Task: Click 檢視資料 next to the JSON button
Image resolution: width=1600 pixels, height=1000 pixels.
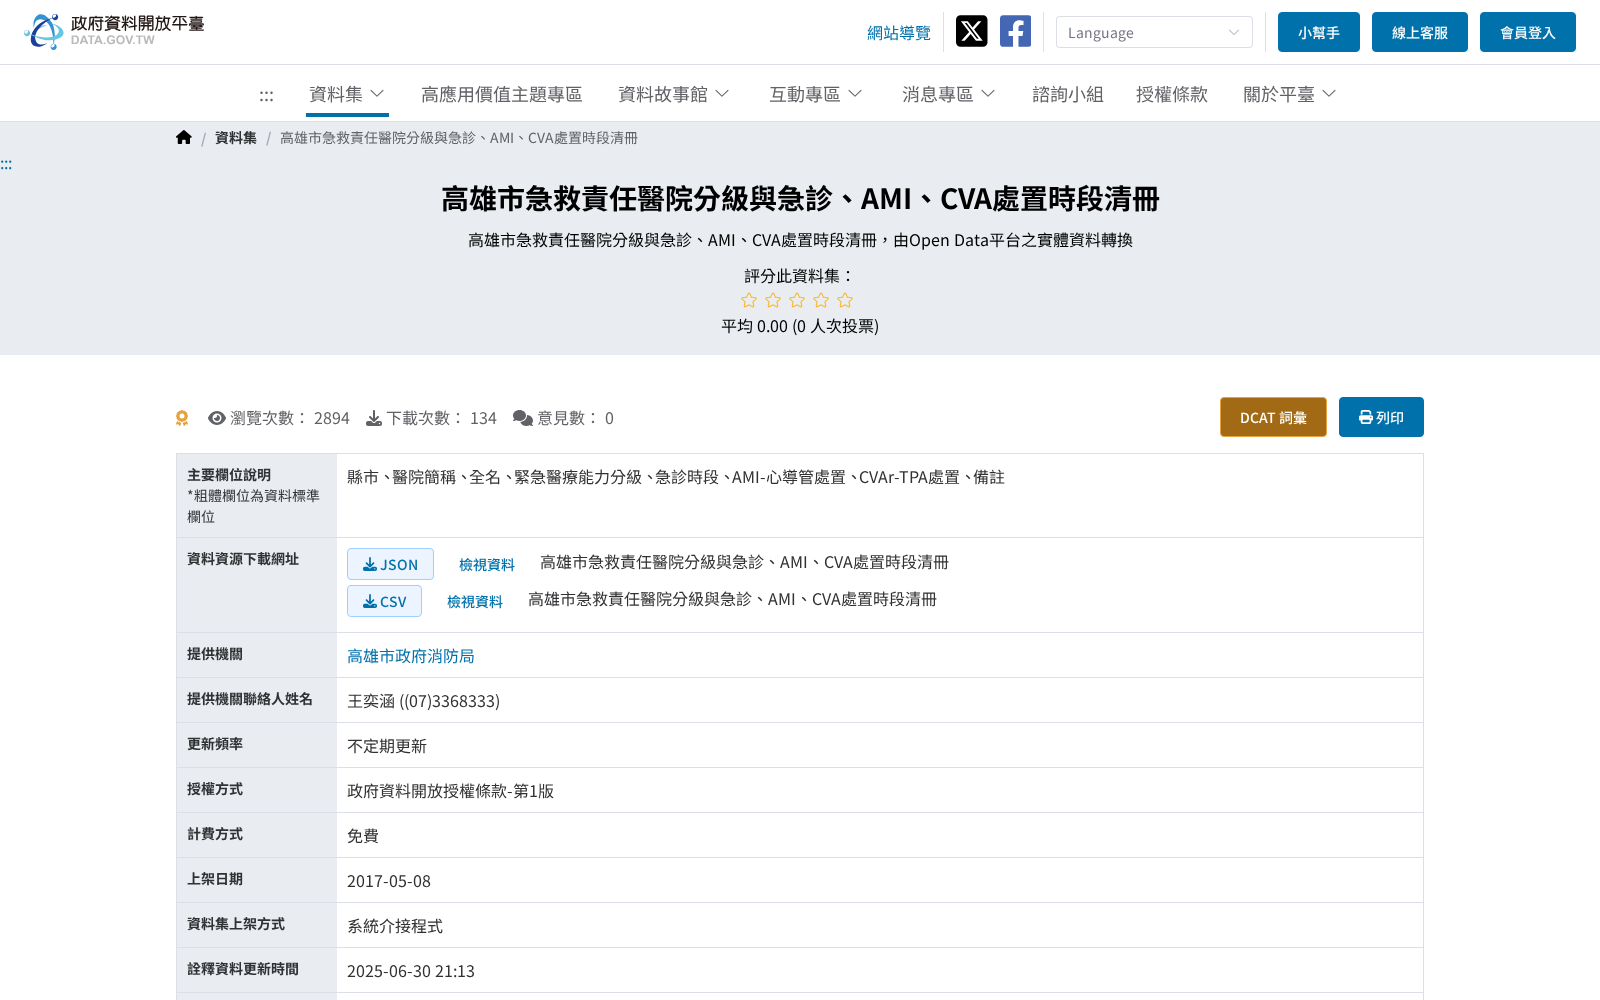Action: pyautogui.click(x=487, y=564)
